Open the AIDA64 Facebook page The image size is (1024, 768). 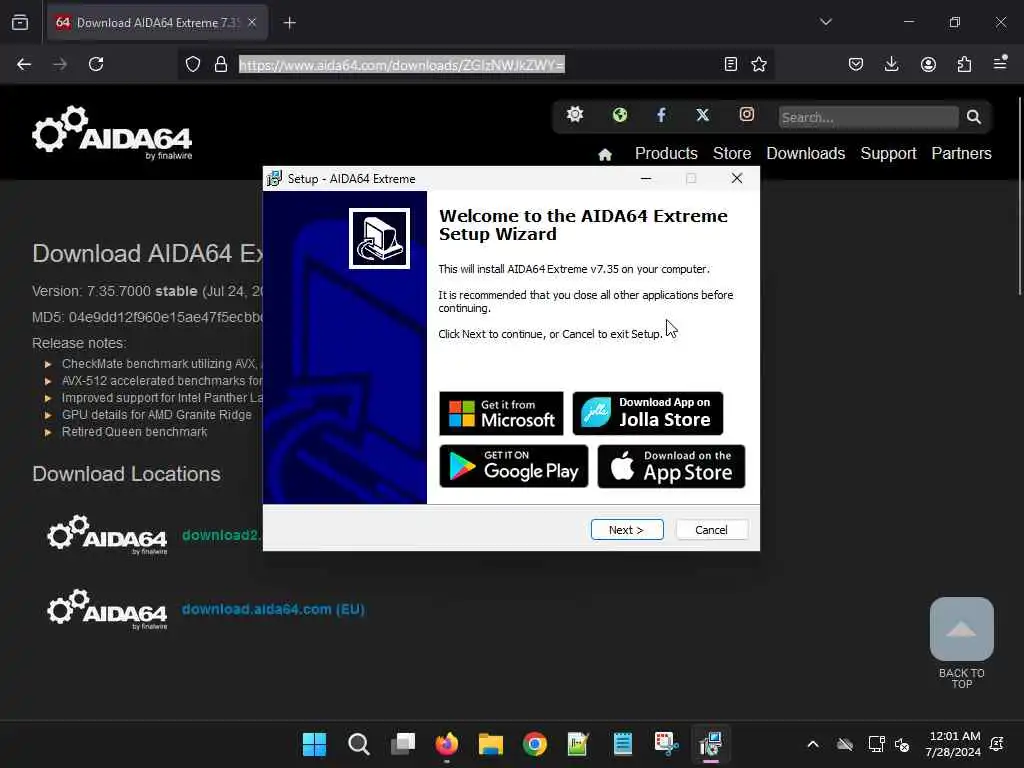point(661,115)
